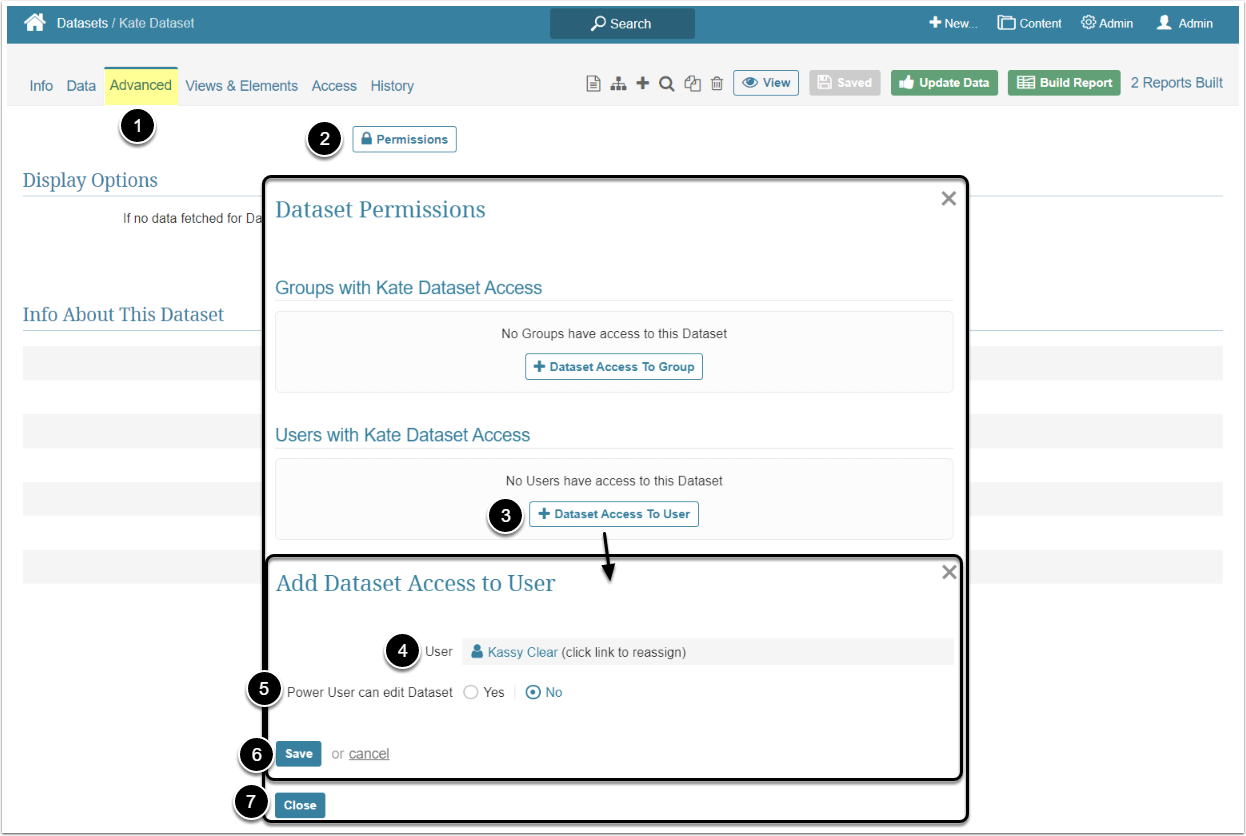Viewport: 1246px width, 836px height.
Task: Save the user dataset access
Action: point(299,754)
